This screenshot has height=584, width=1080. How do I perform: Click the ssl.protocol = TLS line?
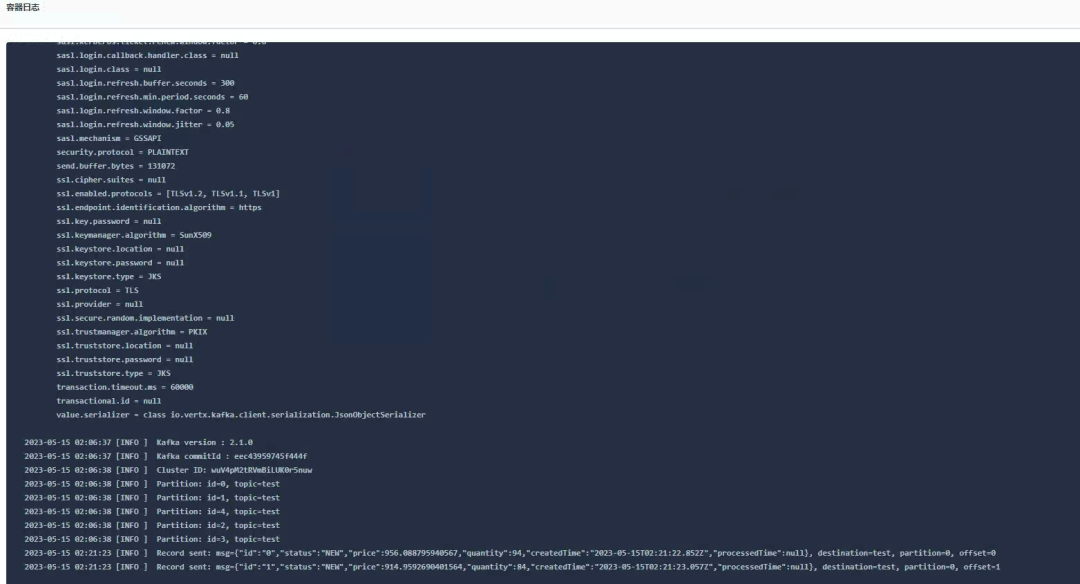point(98,290)
